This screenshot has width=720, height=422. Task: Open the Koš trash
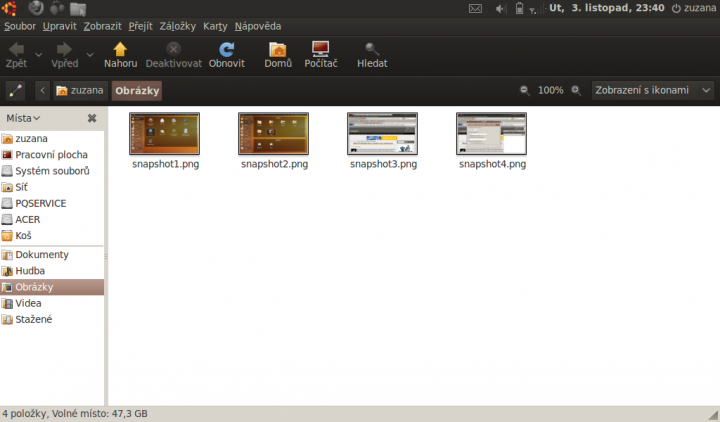click(x=52, y=236)
